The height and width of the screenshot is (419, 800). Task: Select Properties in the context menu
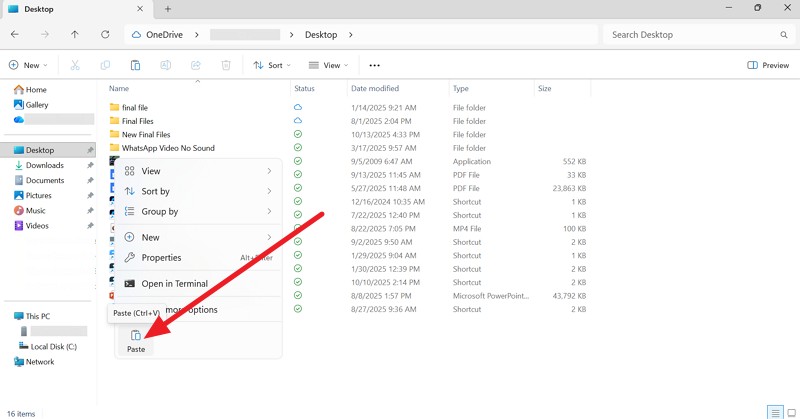161,257
